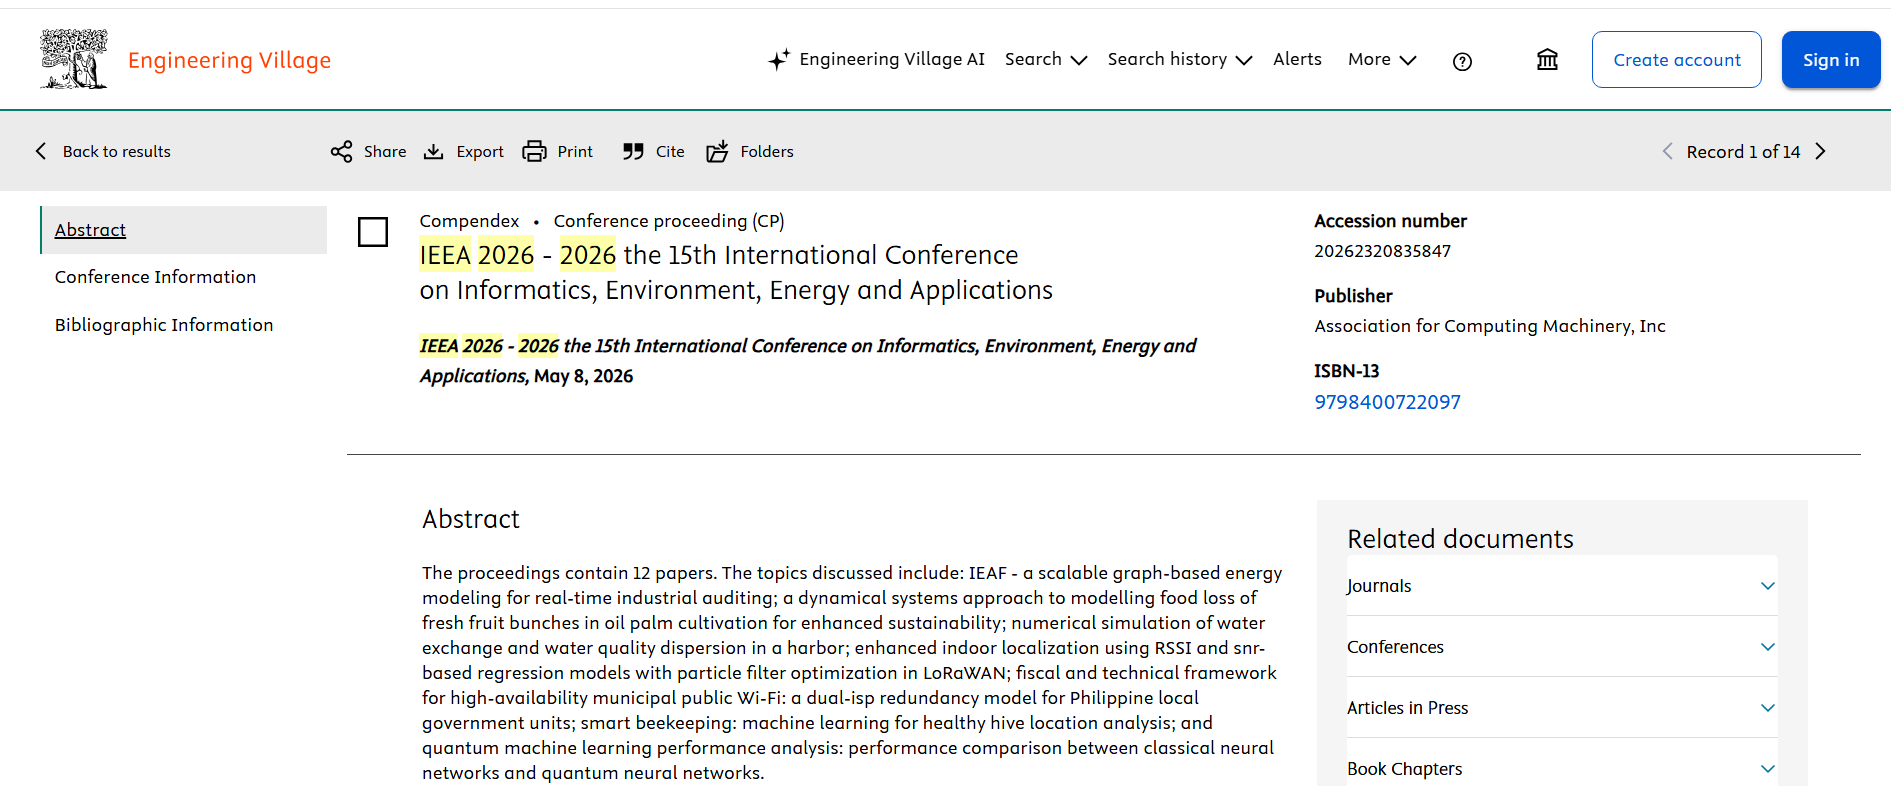Click the Engineering Village tree logo
Image resolution: width=1891 pixels, height=786 pixels.
[x=74, y=59]
